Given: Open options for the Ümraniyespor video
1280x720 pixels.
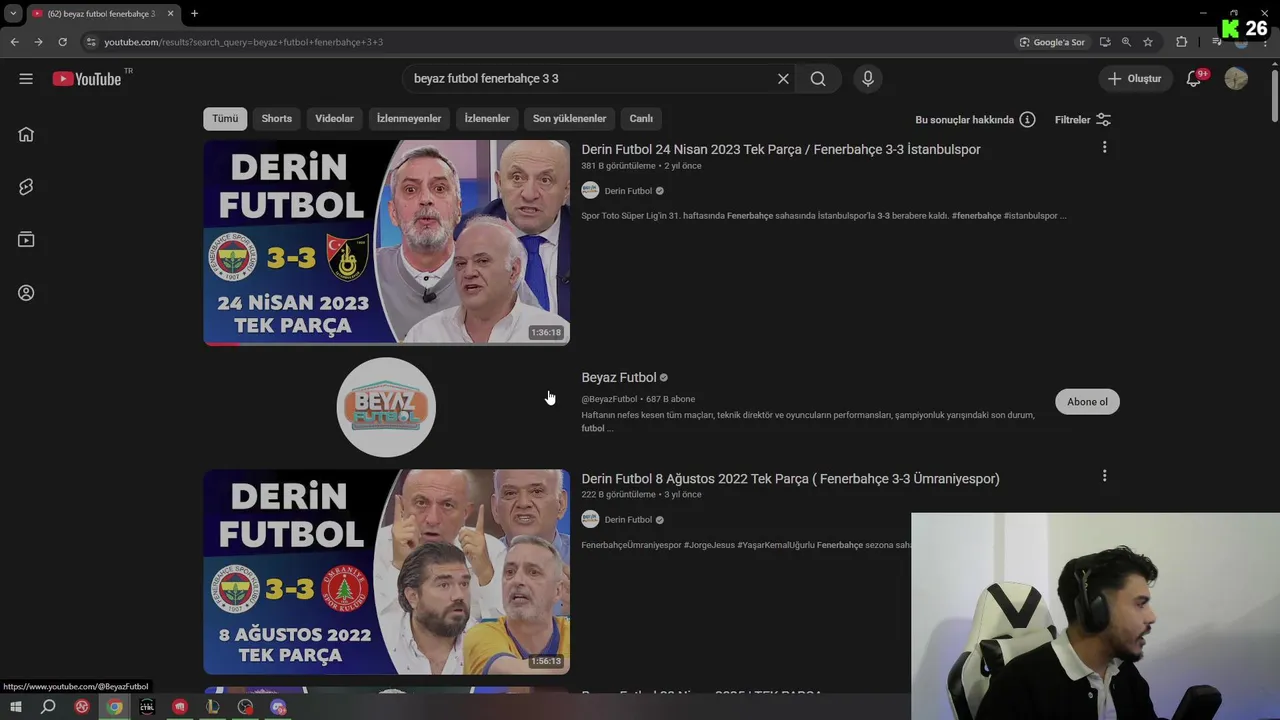Looking at the screenshot, I should point(1104,476).
